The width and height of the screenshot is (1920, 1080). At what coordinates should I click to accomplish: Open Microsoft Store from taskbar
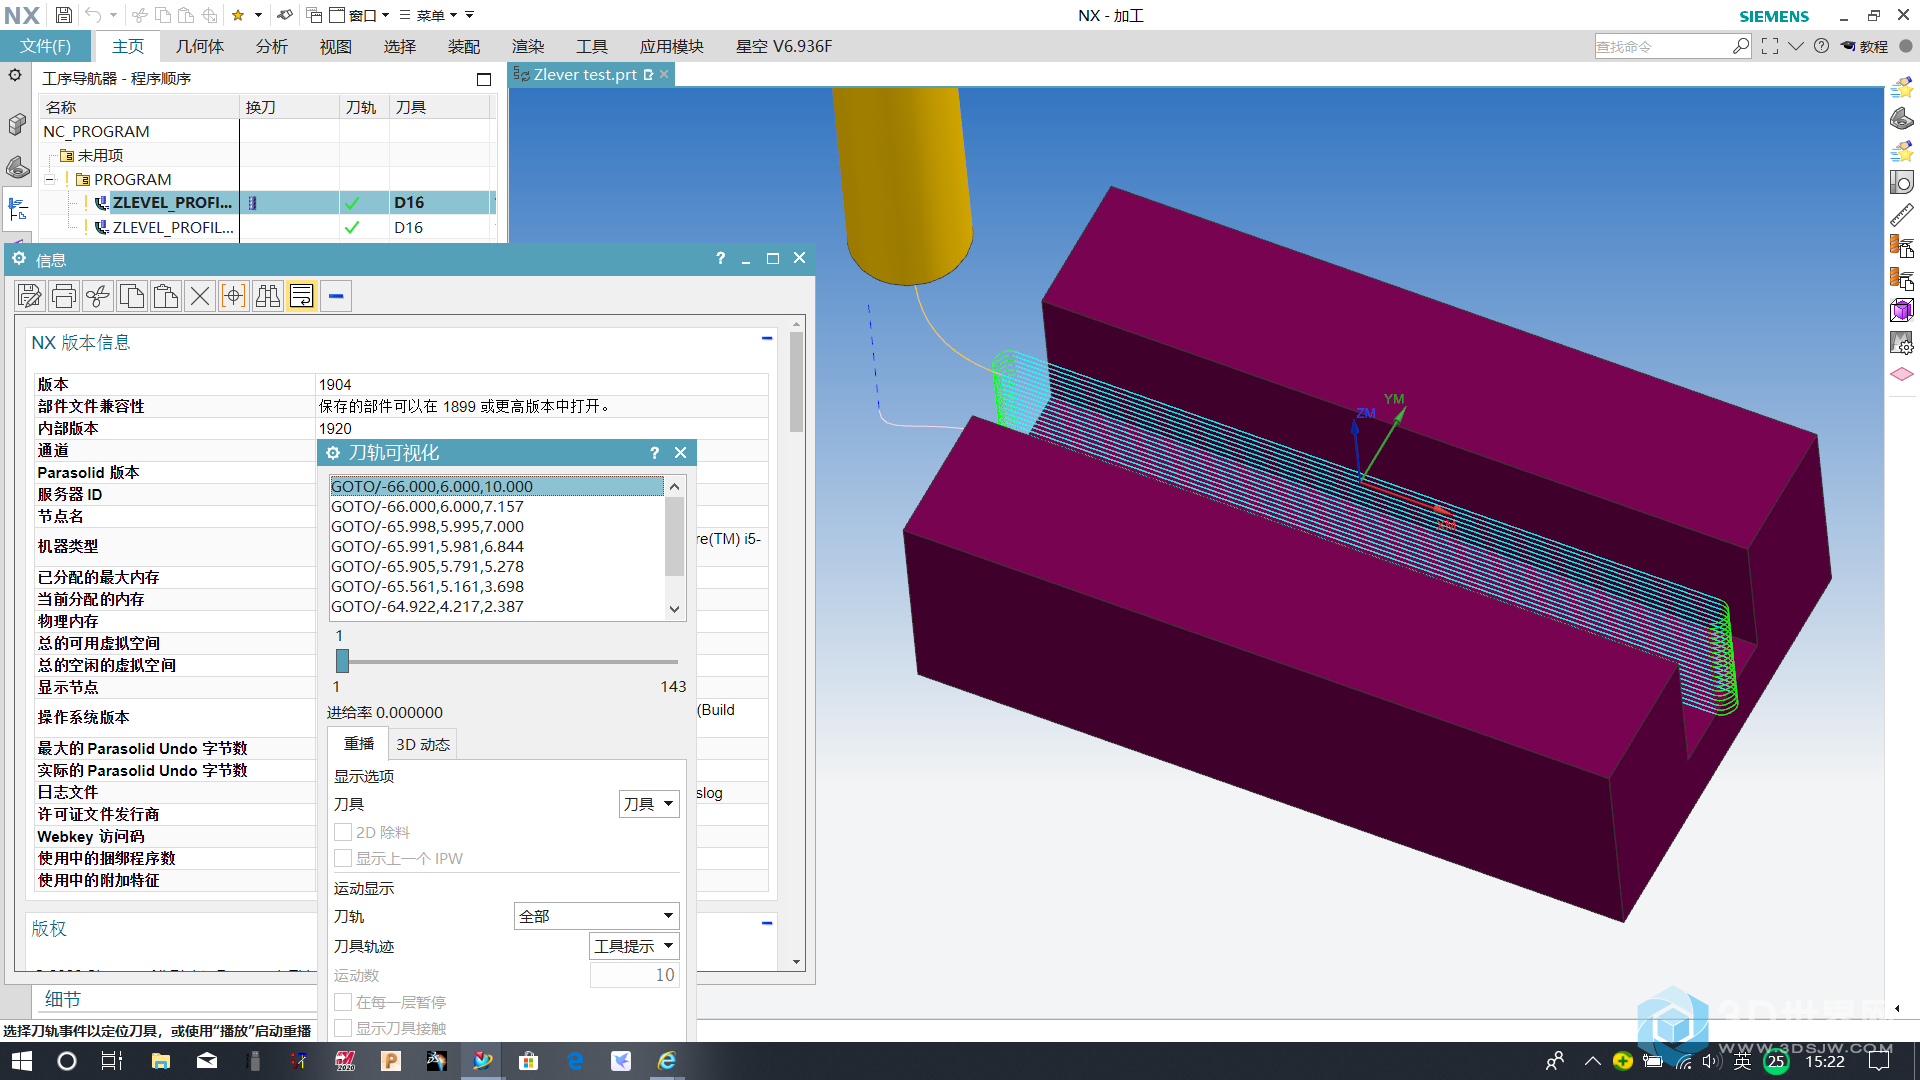528,1061
